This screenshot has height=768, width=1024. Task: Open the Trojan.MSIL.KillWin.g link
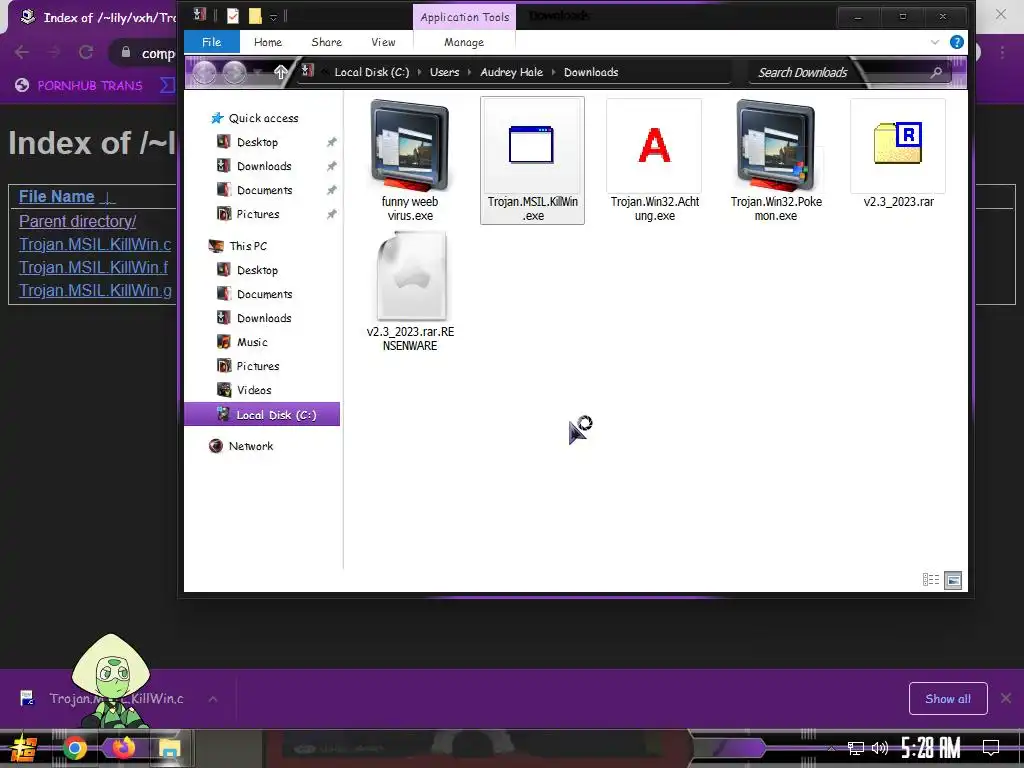pos(95,290)
